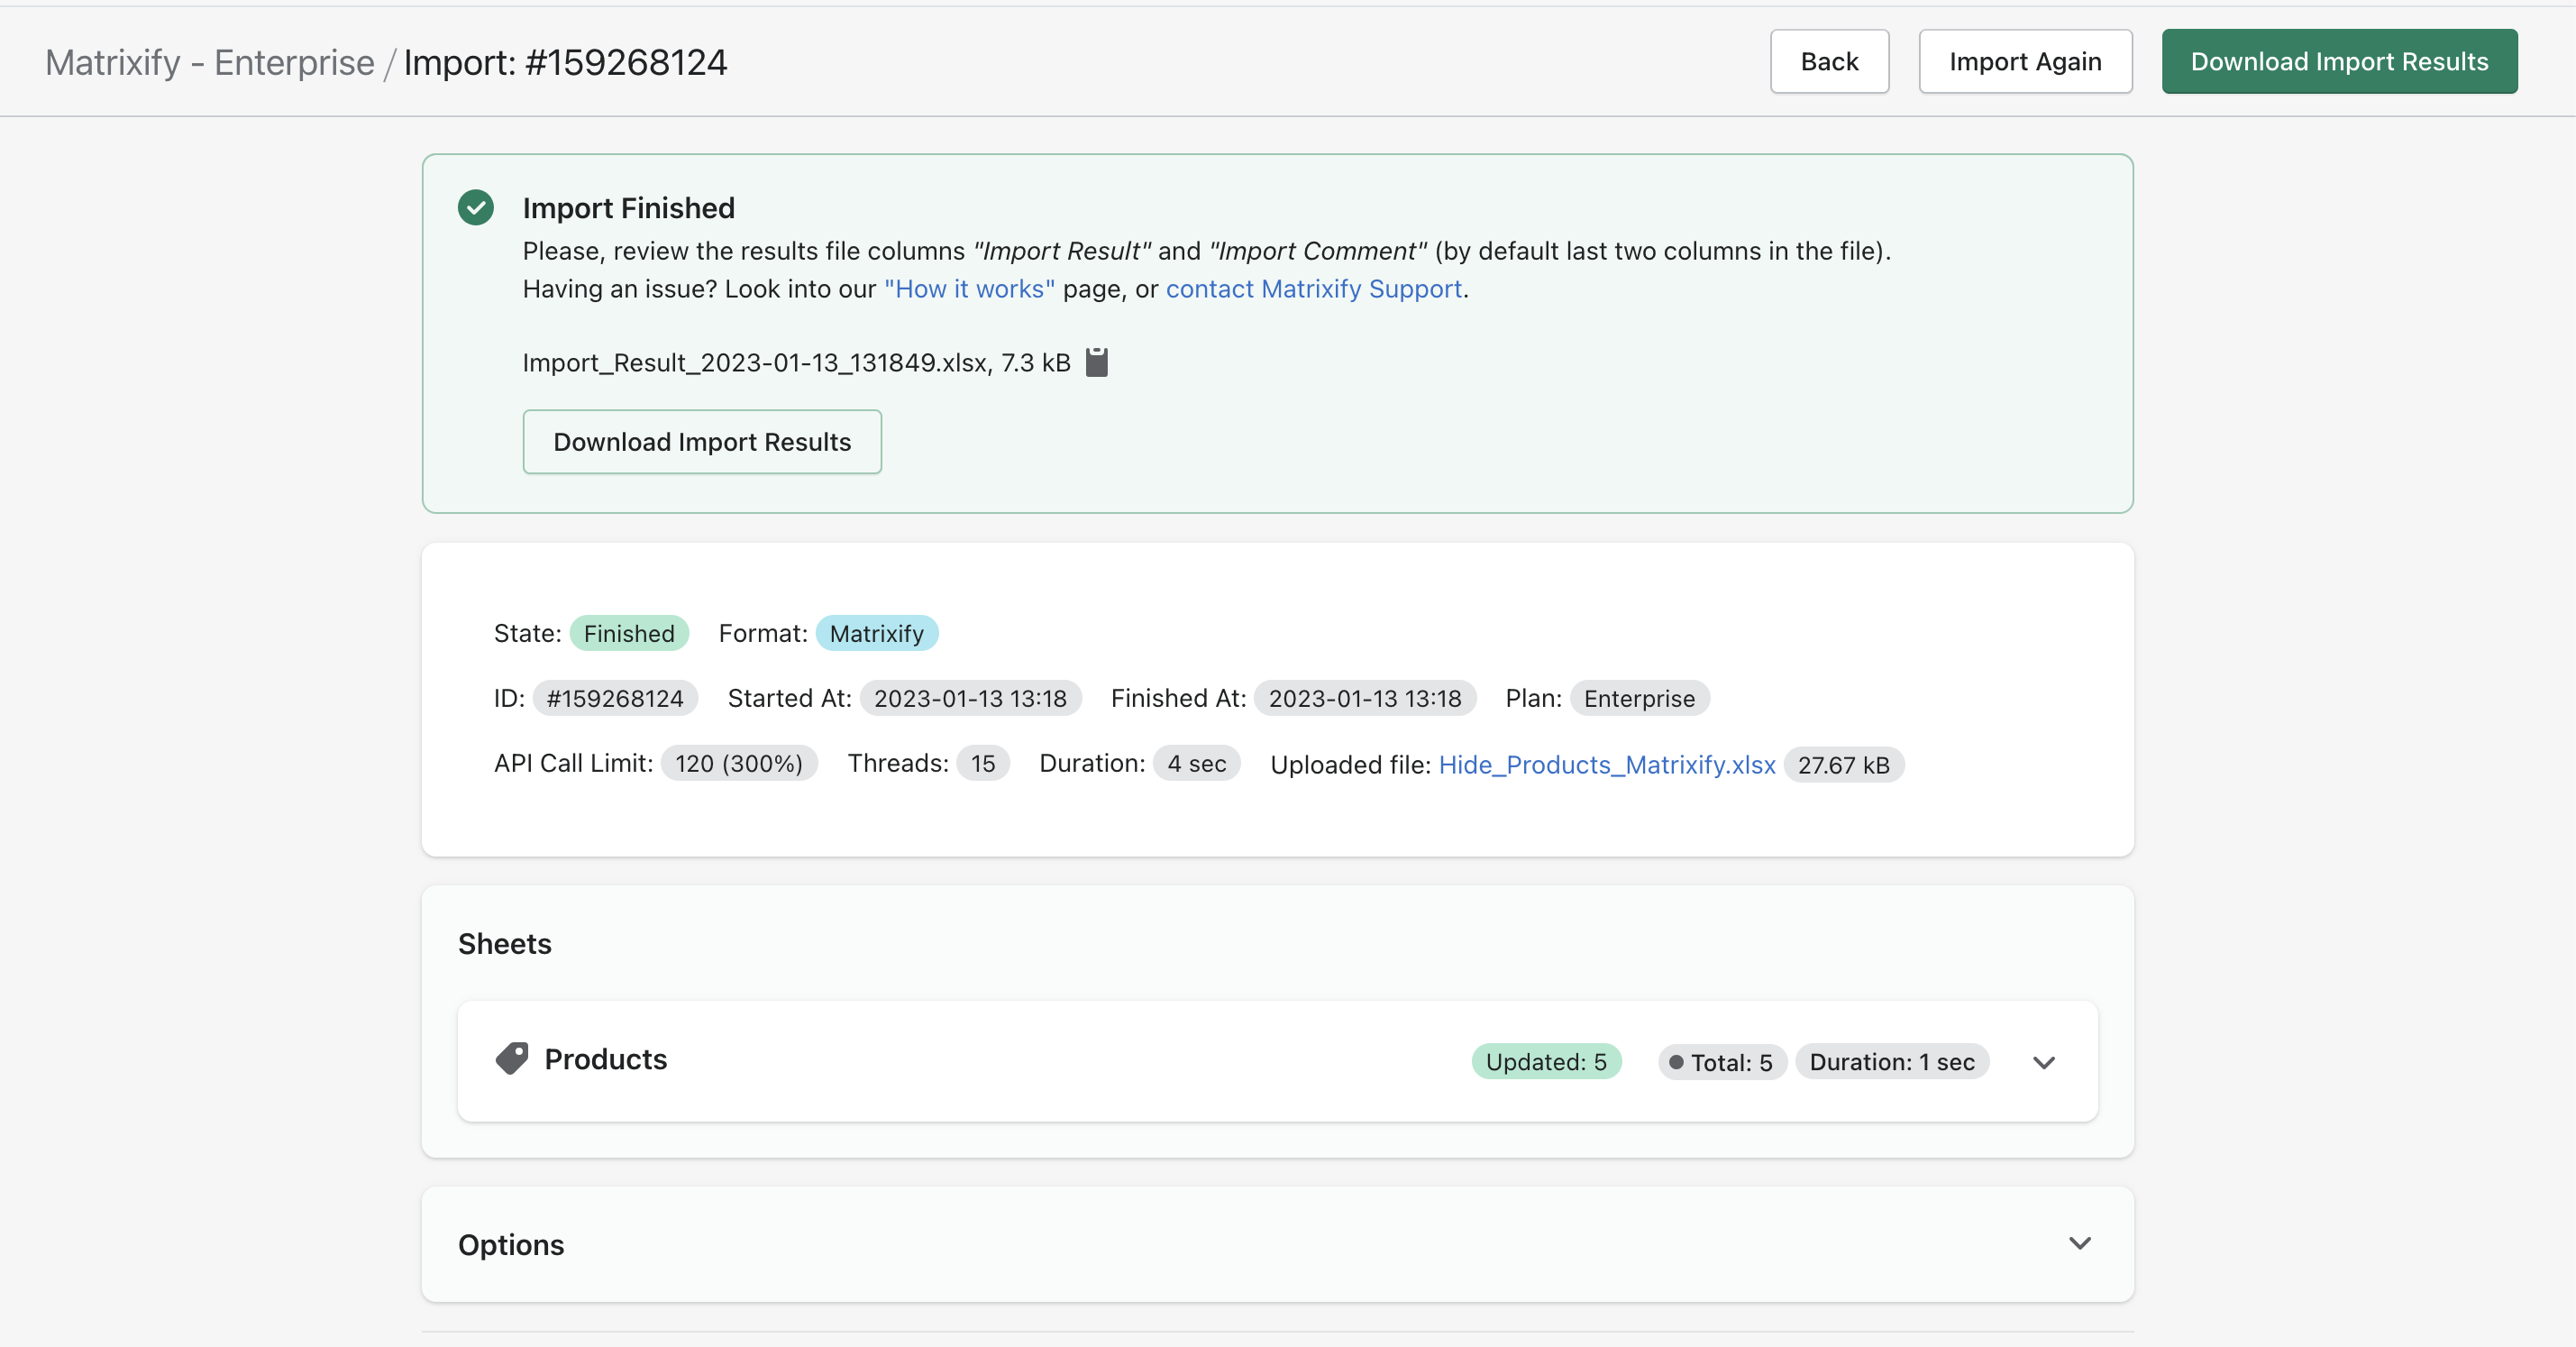Image resolution: width=2576 pixels, height=1347 pixels.
Task: Select the Products sheet row title
Action: pyautogui.click(x=605, y=1059)
